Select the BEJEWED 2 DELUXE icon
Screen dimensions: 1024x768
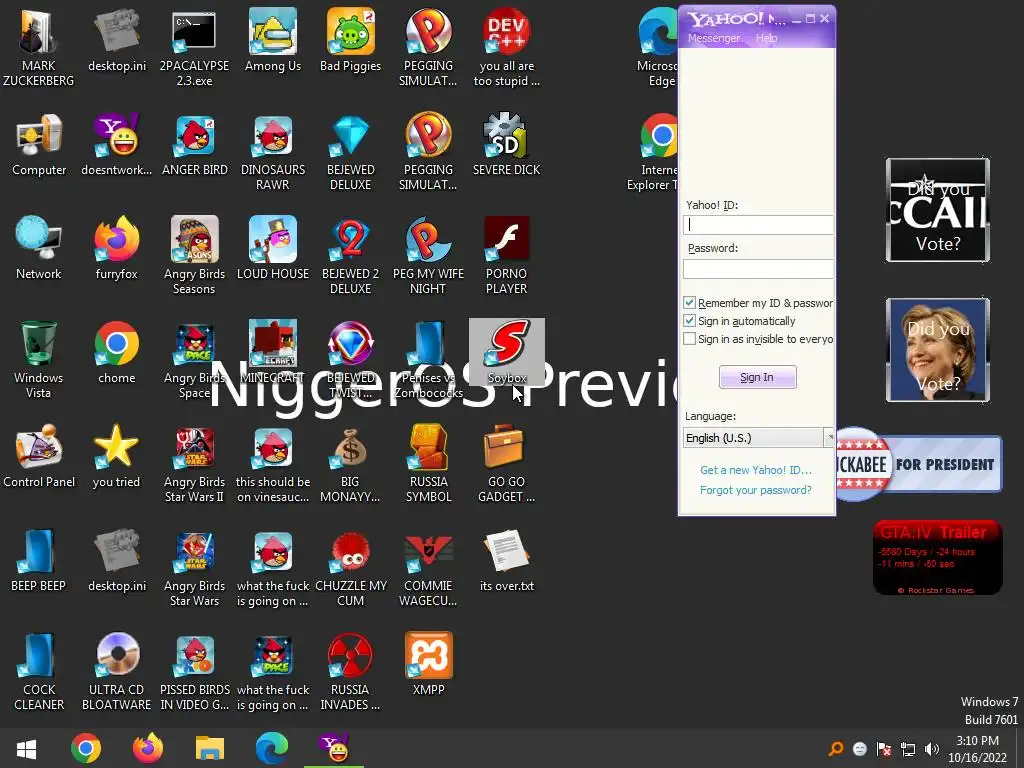(x=351, y=255)
